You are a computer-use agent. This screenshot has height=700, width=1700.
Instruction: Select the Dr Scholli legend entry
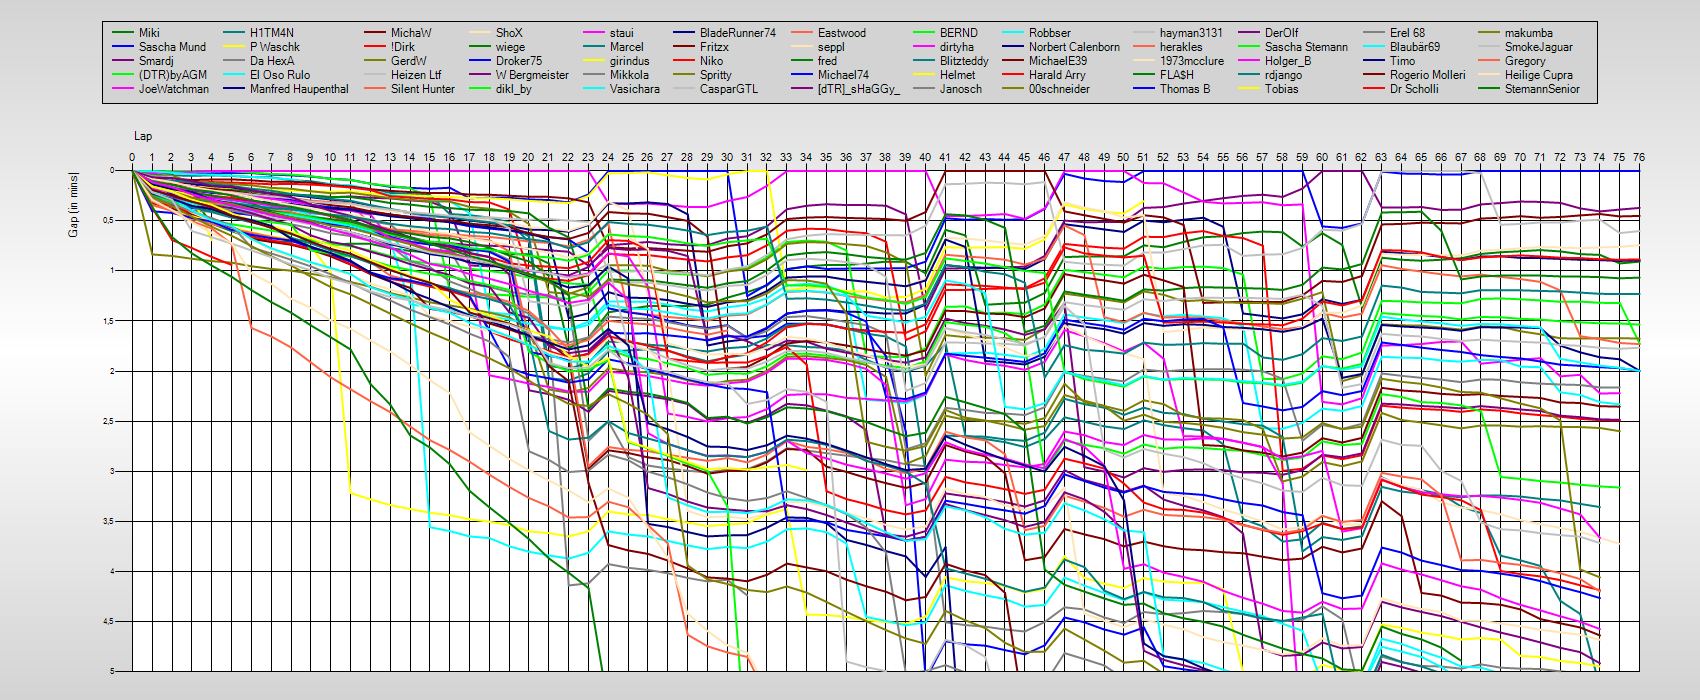pyautogui.click(x=1414, y=89)
